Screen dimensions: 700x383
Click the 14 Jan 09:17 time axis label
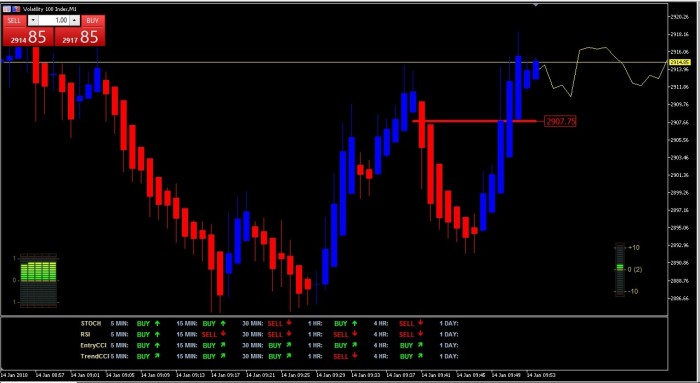pos(225,375)
